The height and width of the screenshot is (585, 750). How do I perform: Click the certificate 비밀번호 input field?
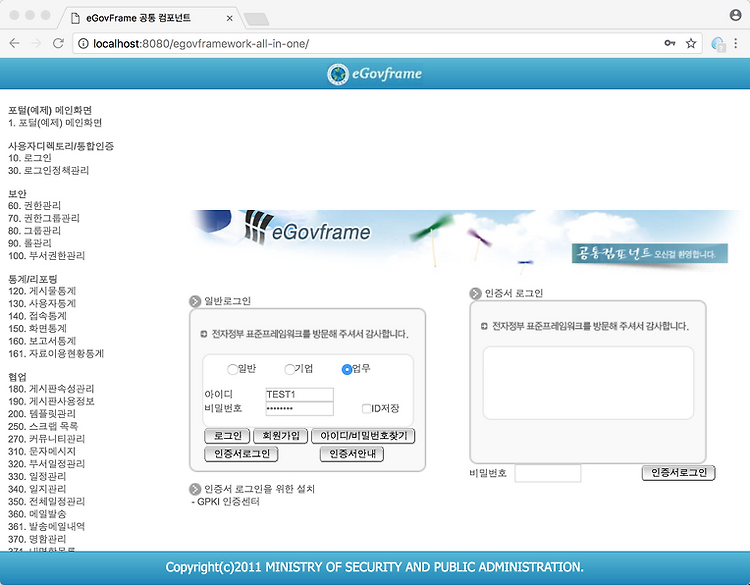click(548, 473)
